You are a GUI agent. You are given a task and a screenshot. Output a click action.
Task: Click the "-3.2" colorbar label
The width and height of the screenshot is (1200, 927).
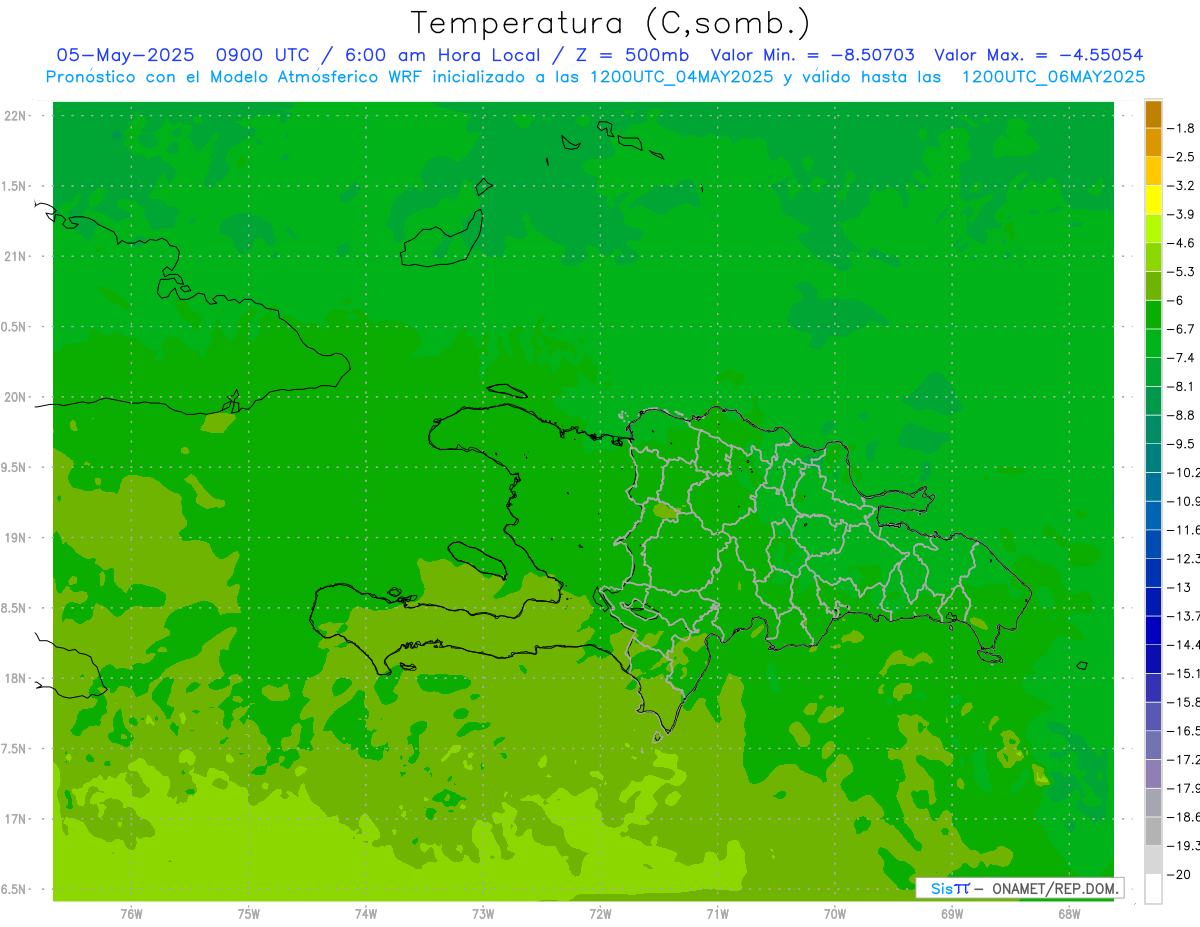(1181, 185)
